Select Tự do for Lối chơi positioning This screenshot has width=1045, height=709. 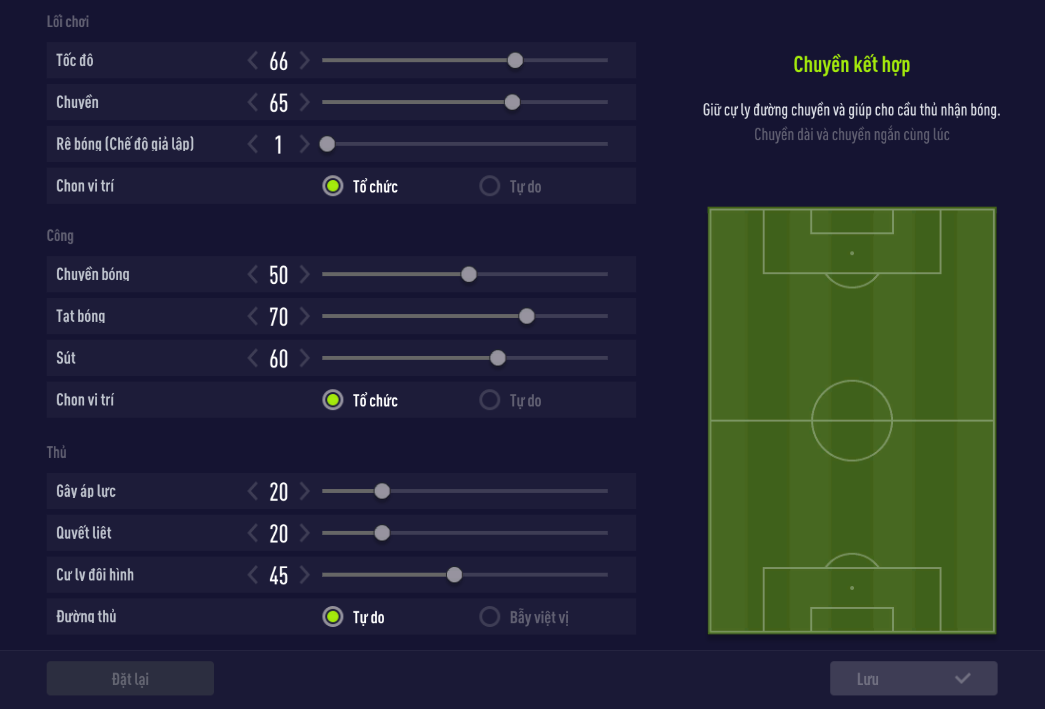pos(490,187)
